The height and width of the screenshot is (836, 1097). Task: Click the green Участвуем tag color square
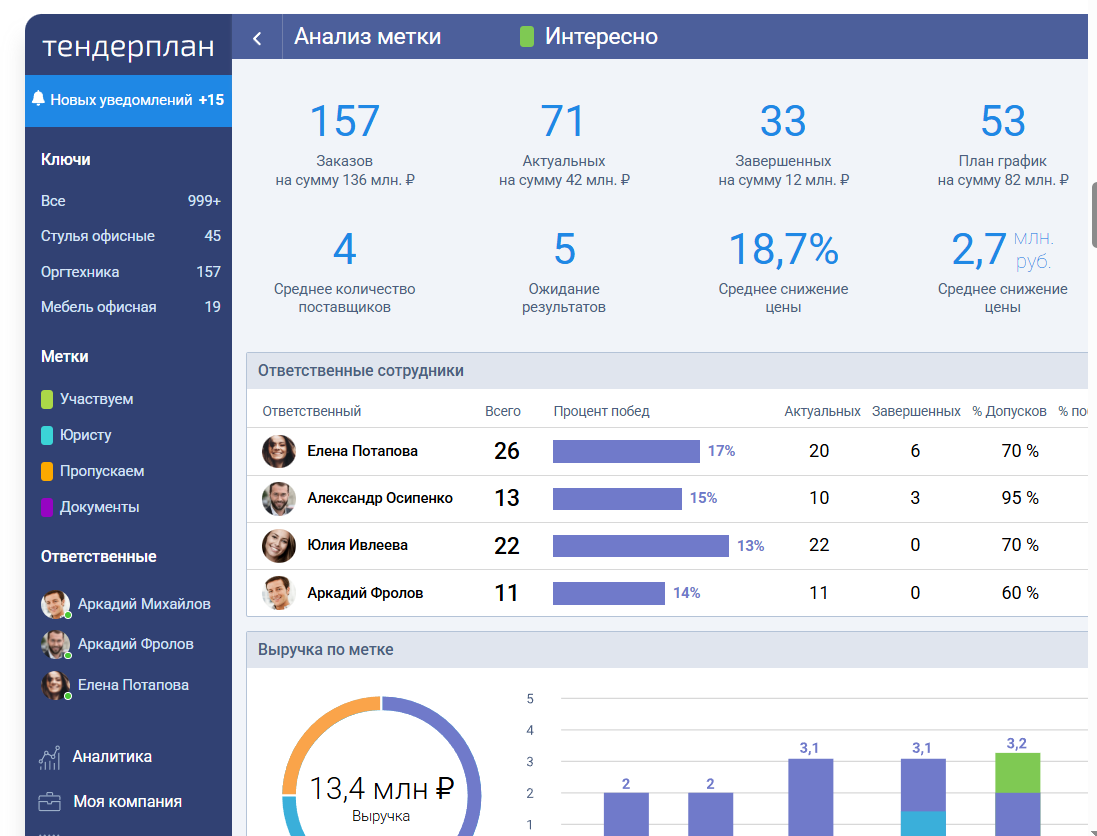pos(47,399)
